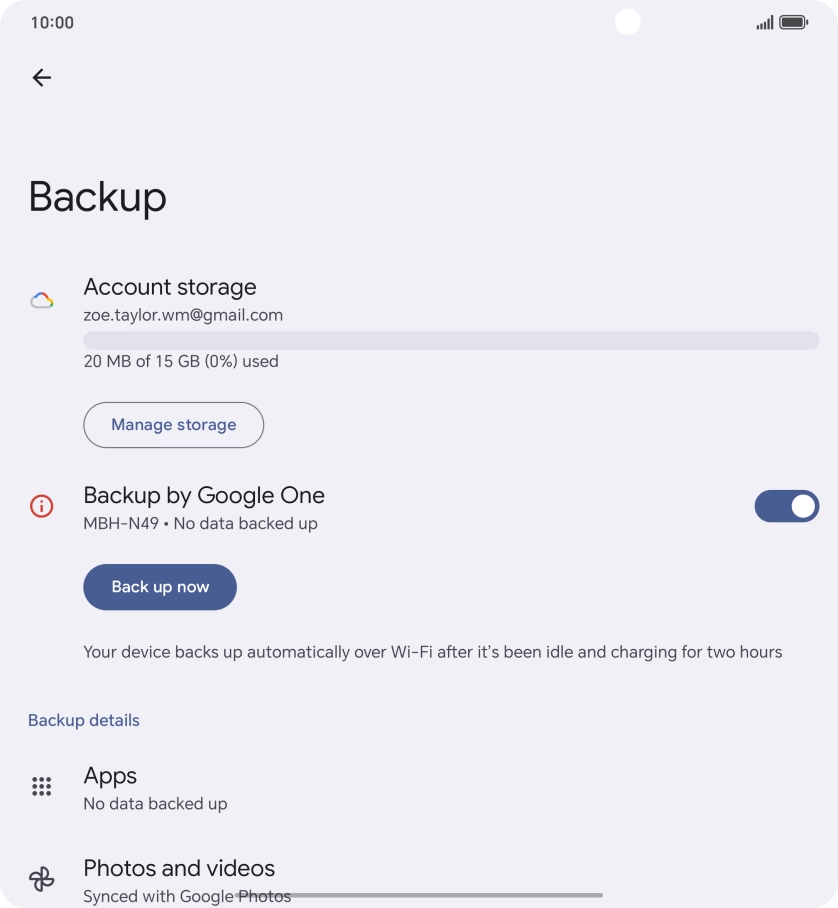Screen dimensions: 838x908
Task: Disable the Backup by Google One switch
Action: coord(786,507)
